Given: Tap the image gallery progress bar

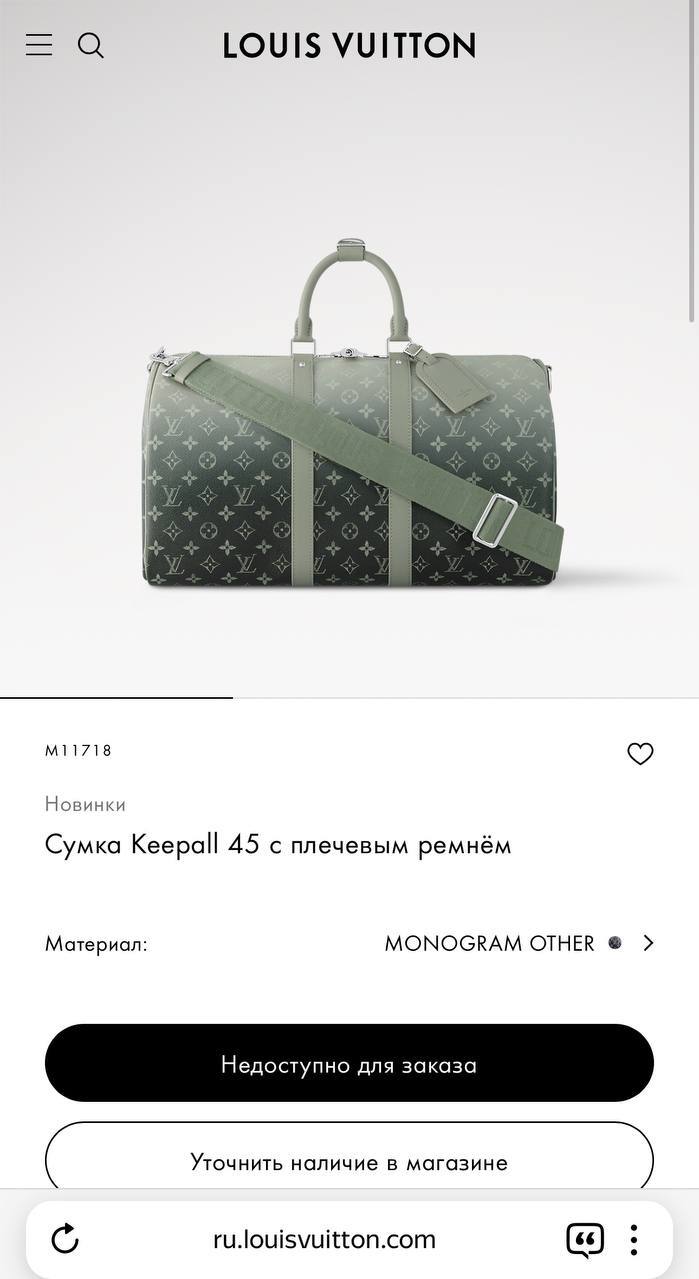Looking at the screenshot, I should click(x=349, y=697).
